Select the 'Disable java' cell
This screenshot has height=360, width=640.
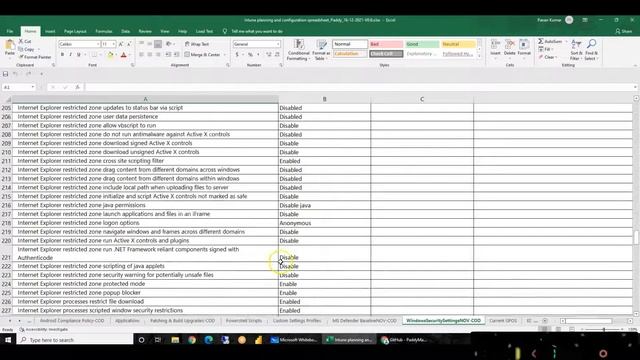point(324,205)
